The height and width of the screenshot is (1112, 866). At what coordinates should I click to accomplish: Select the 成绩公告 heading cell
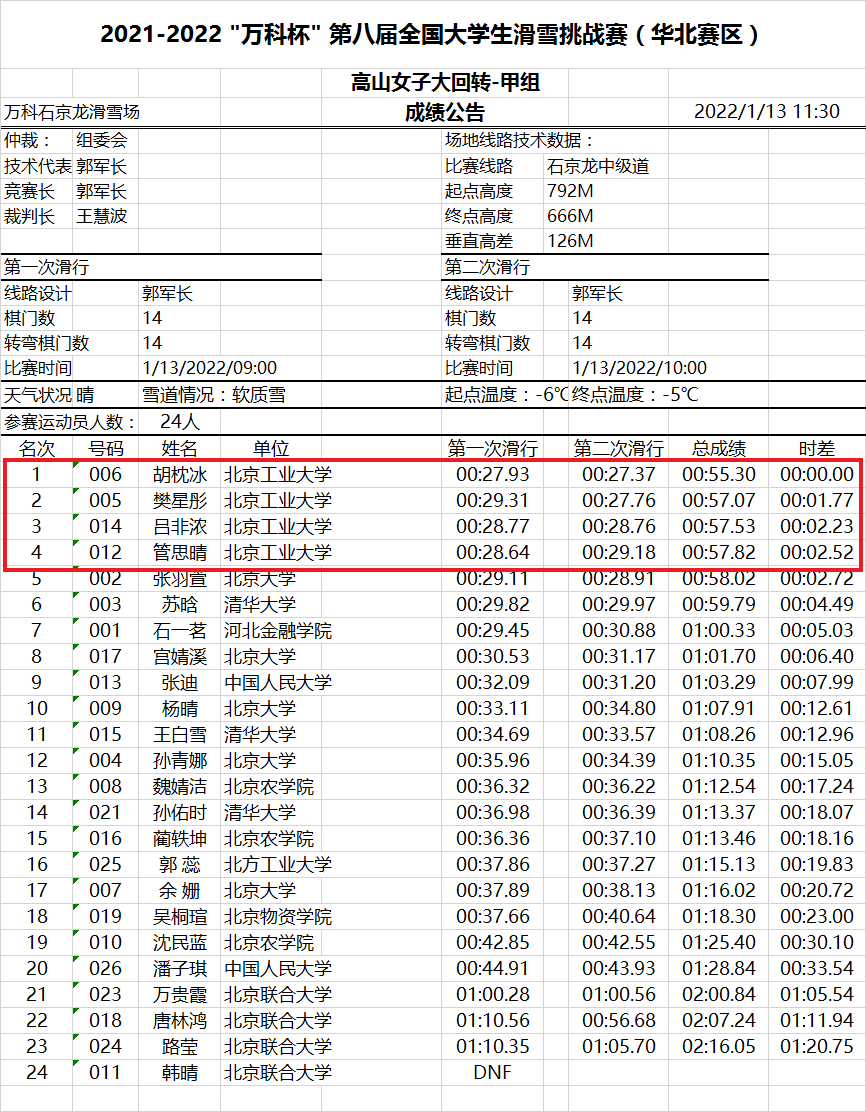pos(445,112)
